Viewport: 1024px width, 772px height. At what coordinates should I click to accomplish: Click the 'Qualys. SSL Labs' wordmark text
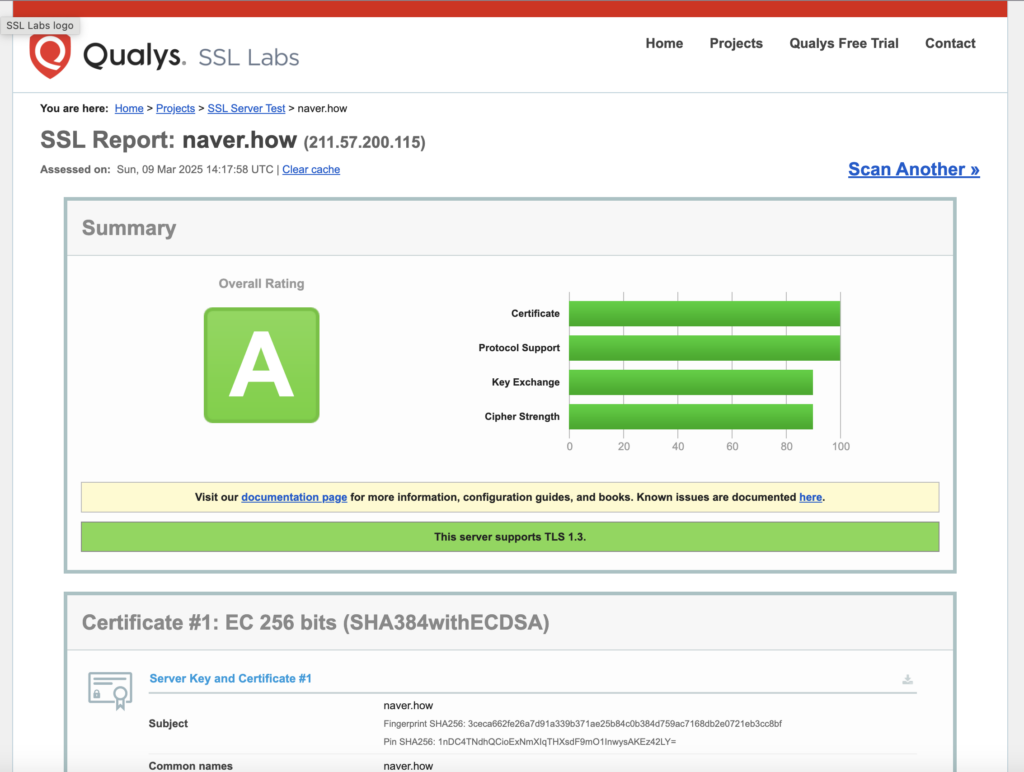pyautogui.click(x=191, y=56)
